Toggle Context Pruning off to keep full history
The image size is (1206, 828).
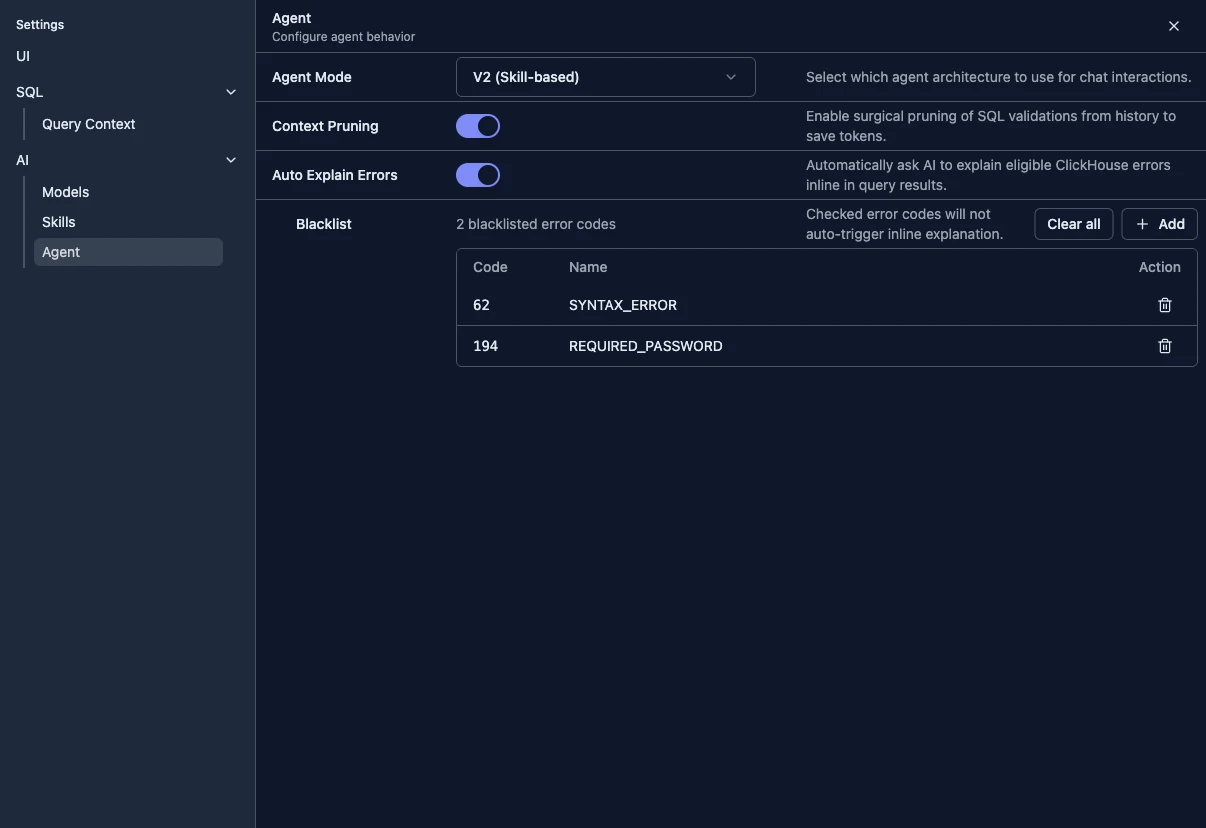click(478, 124)
